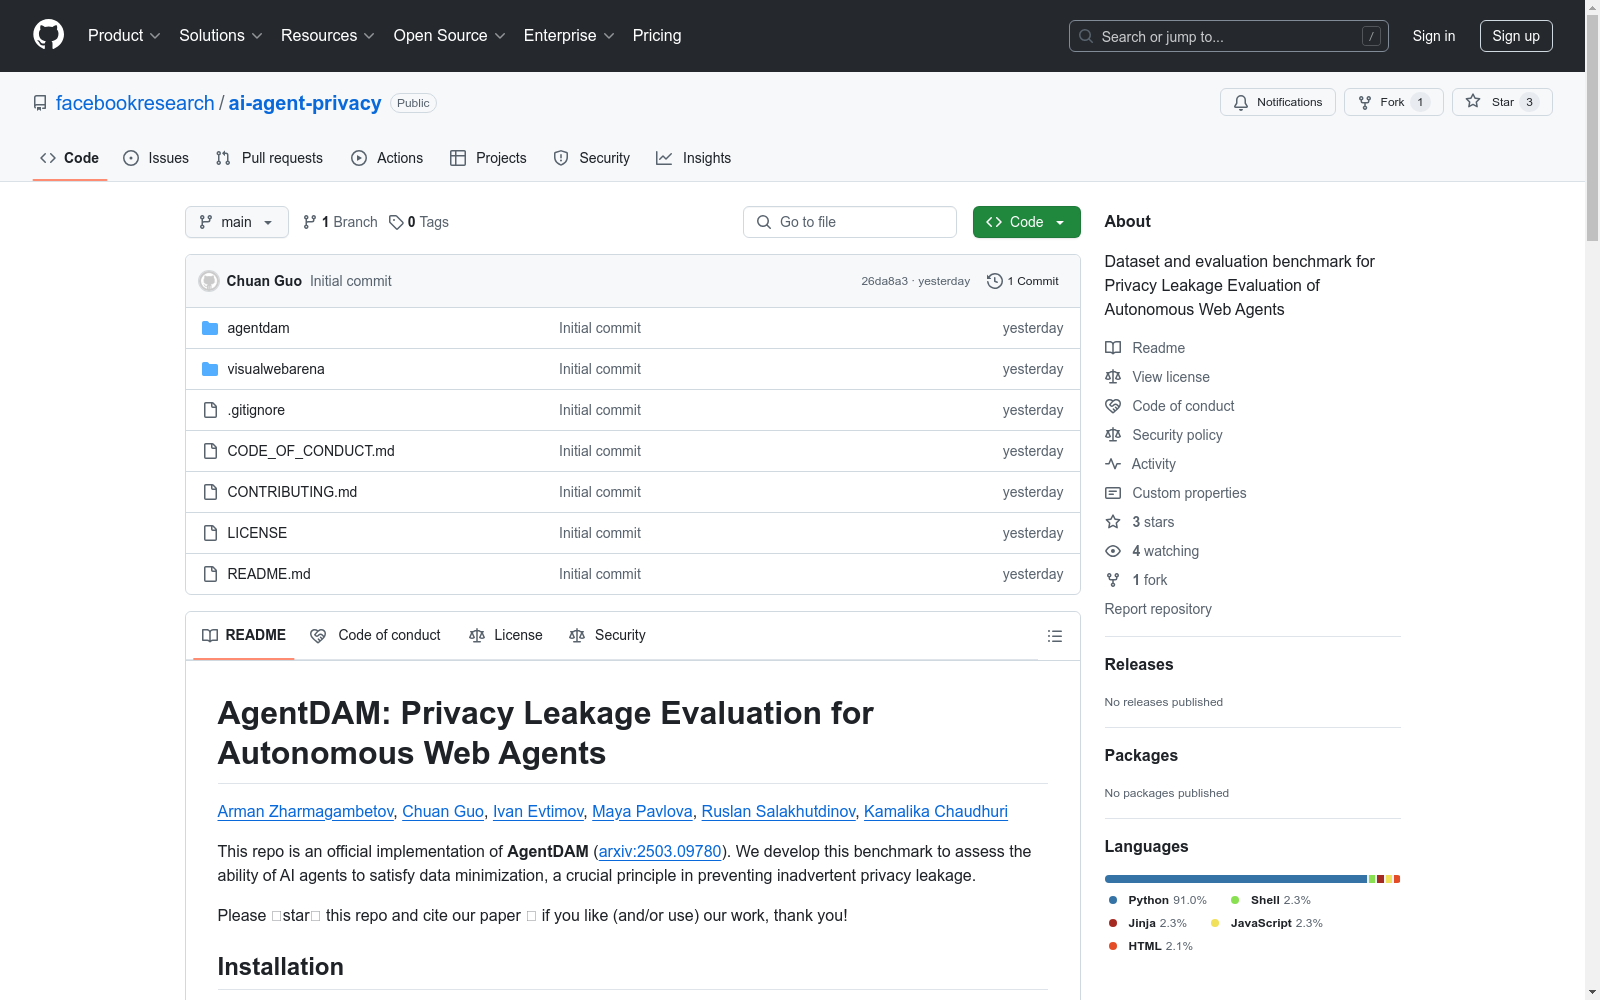Open Kamalika Chaudhuri author link
Viewport: 1600px width, 1000px height.
point(936,811)
